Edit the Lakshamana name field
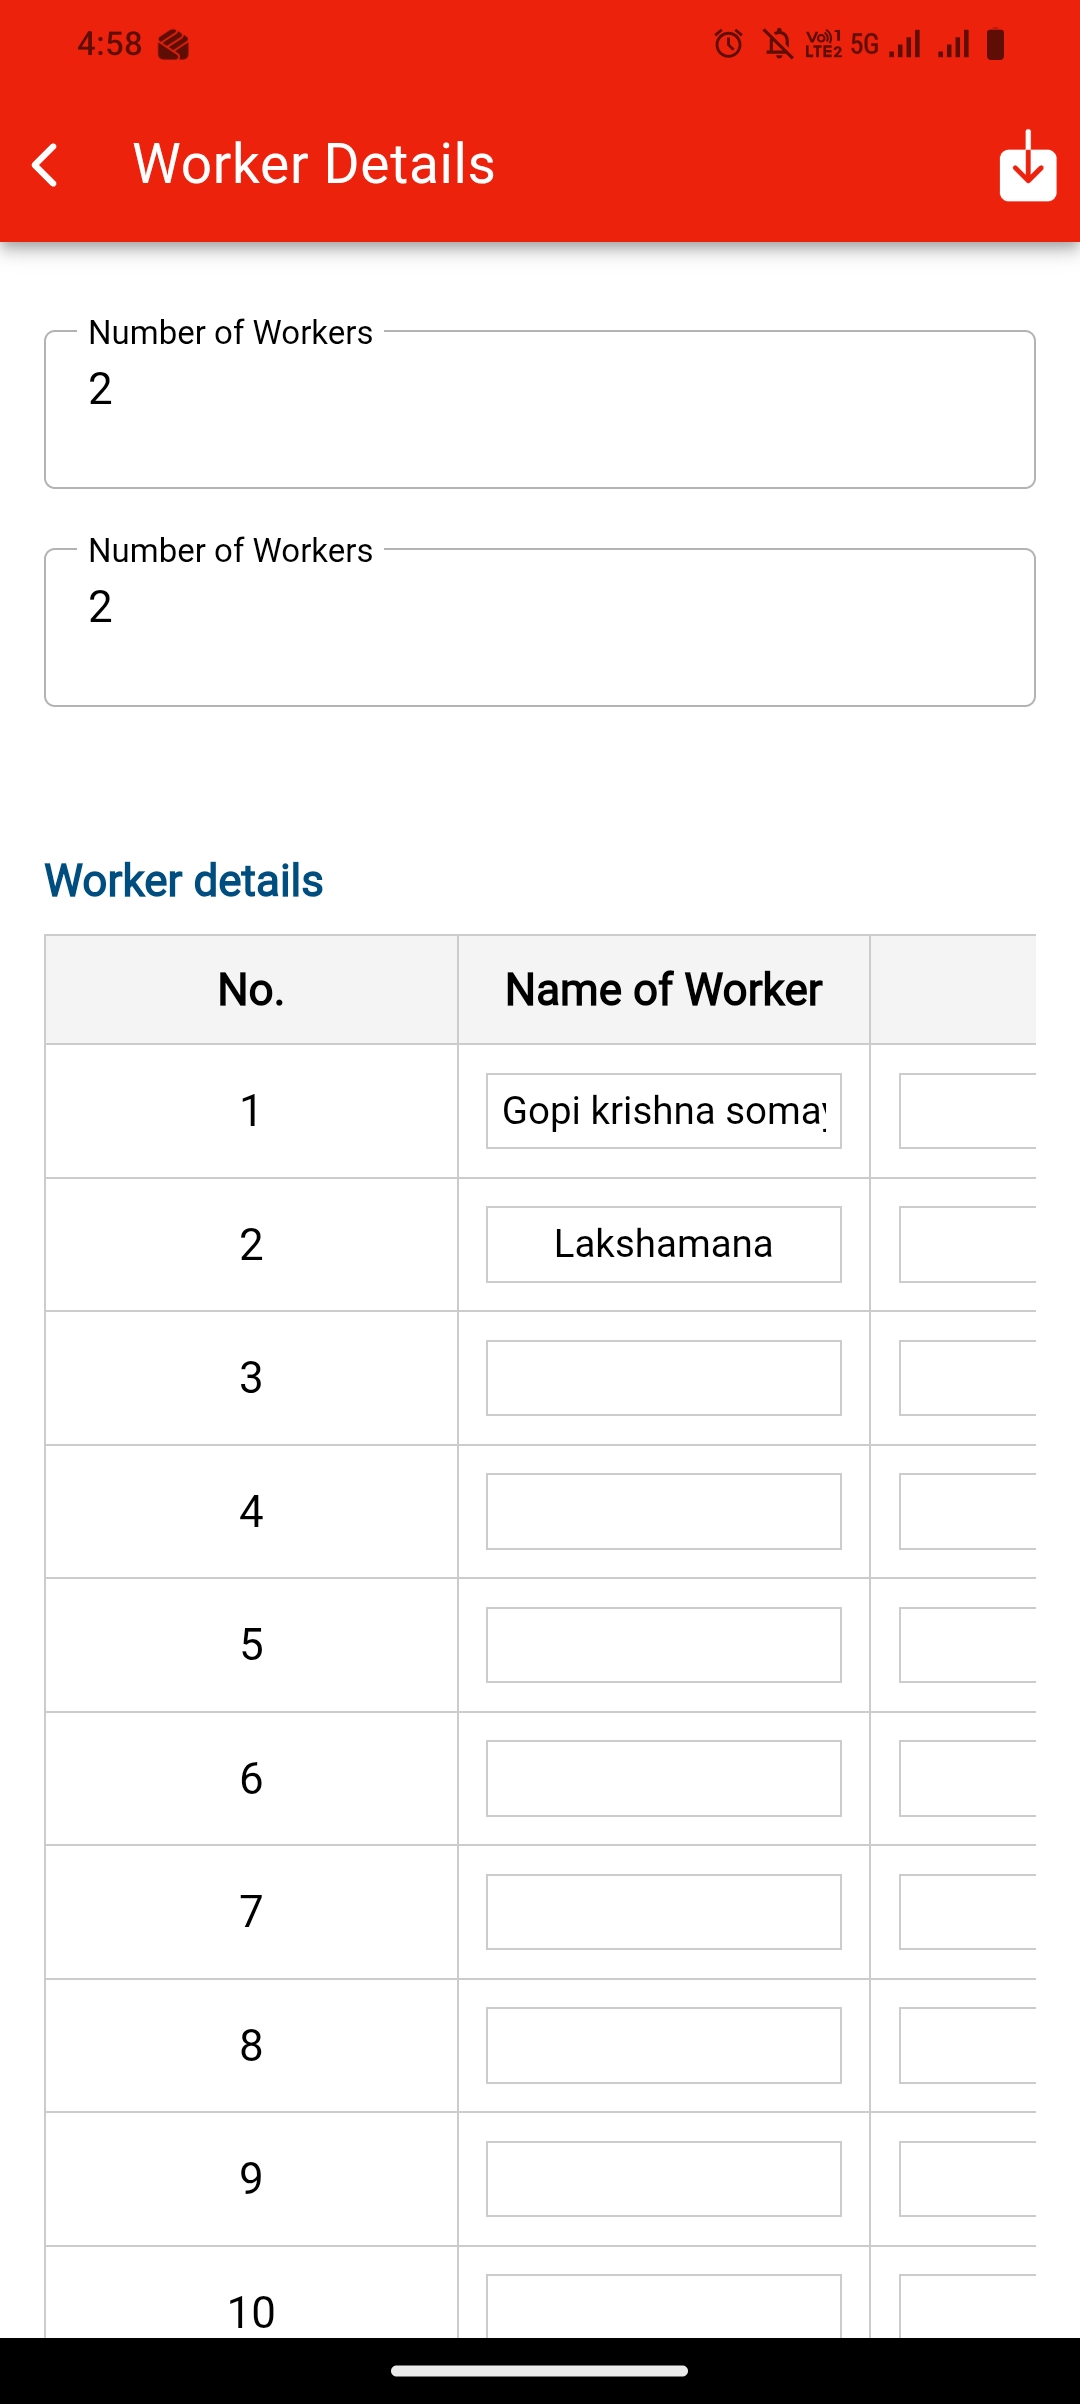The image size is (1080, 2404). (x=663, y=1244)
